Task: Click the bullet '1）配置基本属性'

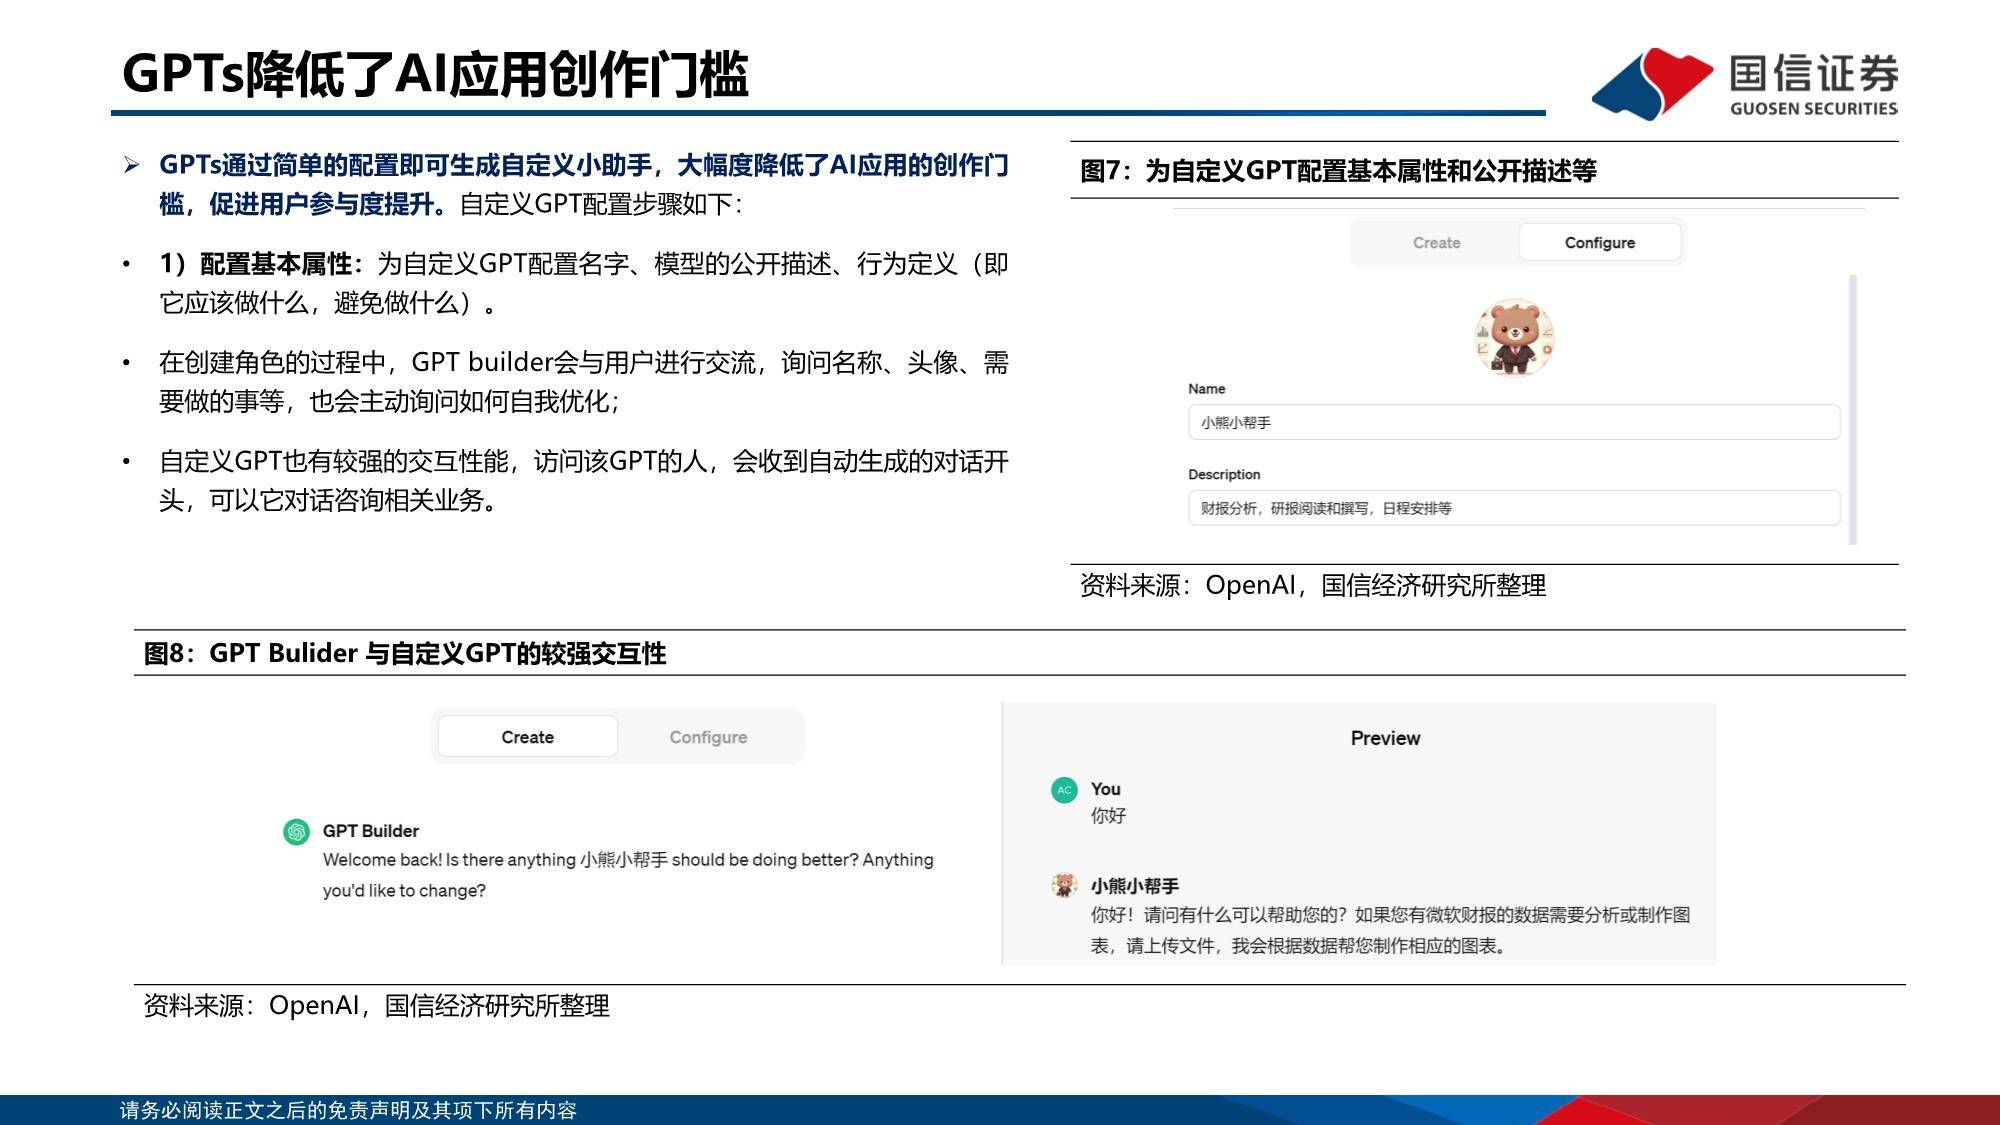Action: pos(583,283)
